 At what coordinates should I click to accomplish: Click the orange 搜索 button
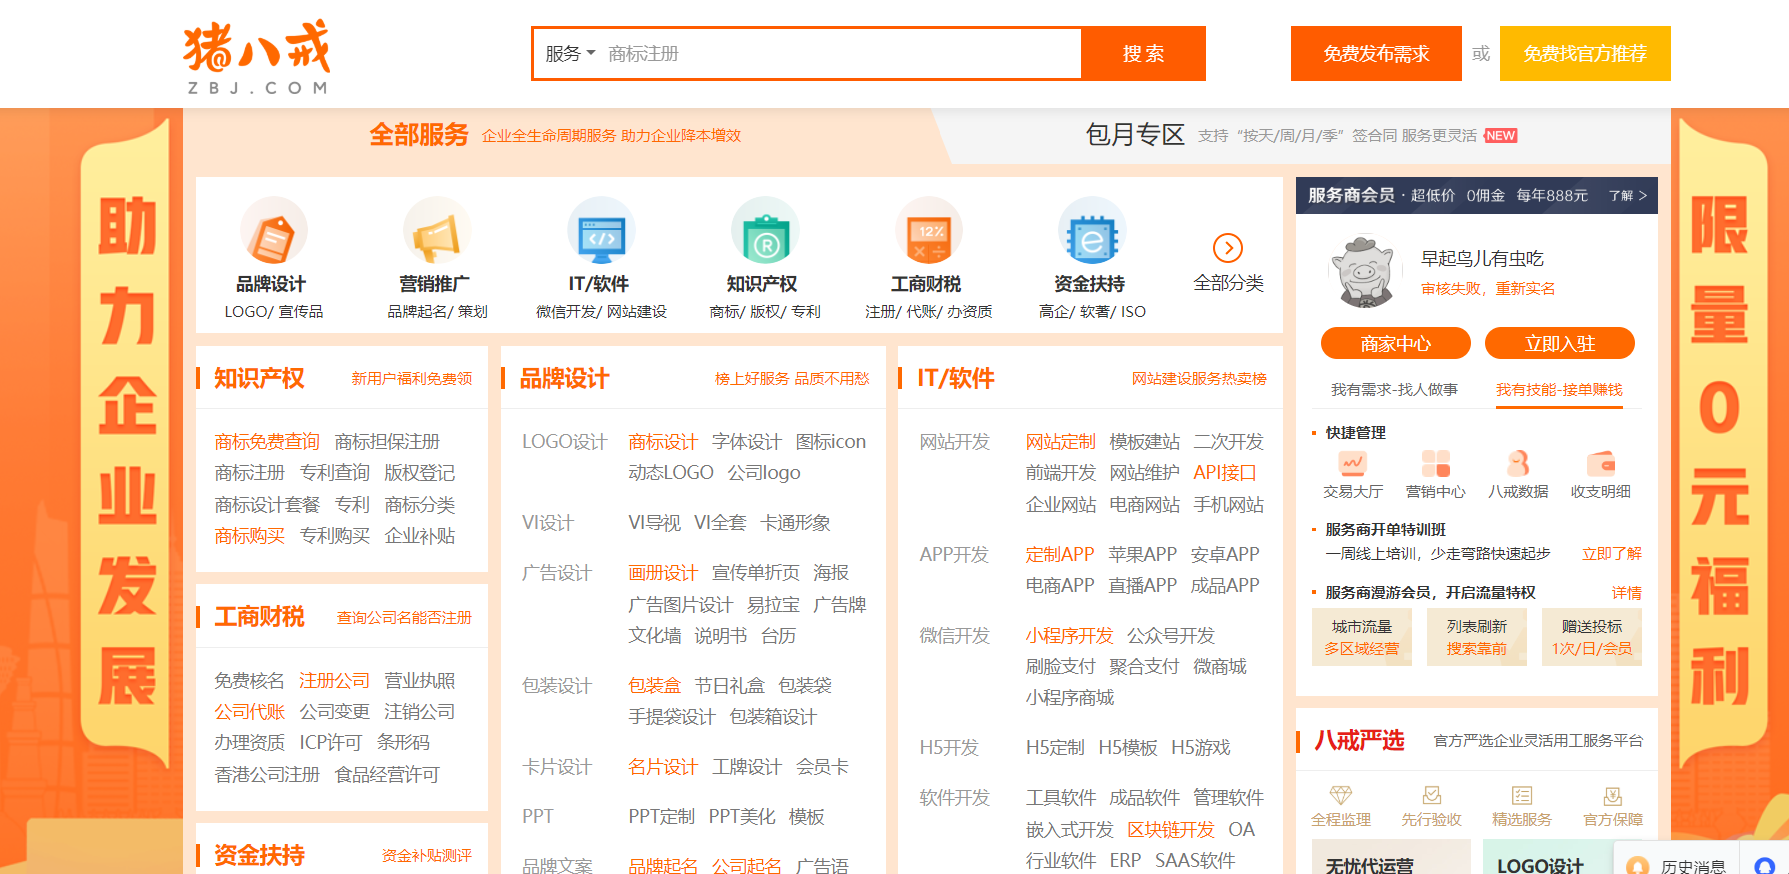(x=1143, y=53)
